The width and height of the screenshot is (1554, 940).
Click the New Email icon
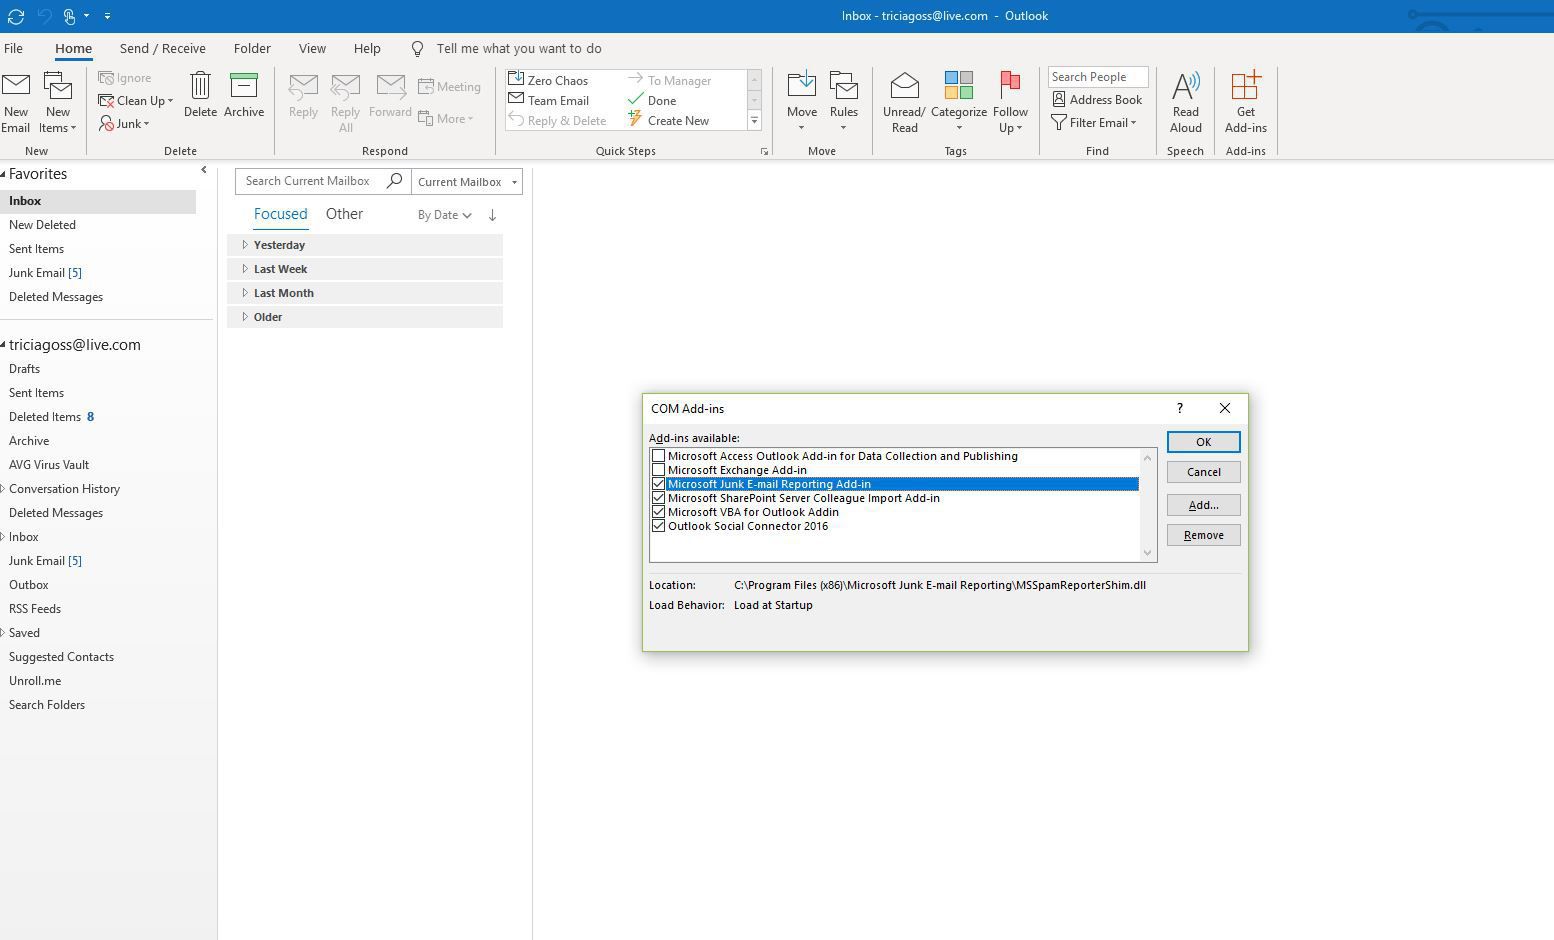coord(16,86)
